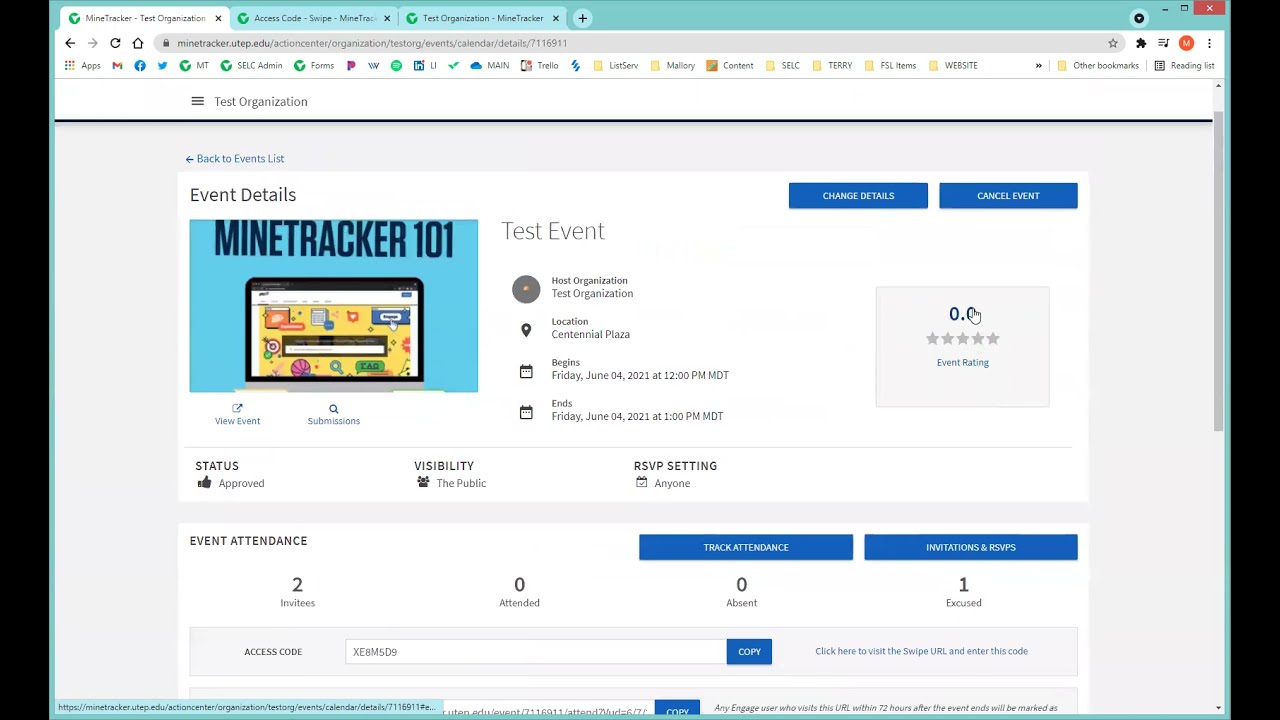Open the View Event link
The image size is (1280, 720).
click(237, 415)
